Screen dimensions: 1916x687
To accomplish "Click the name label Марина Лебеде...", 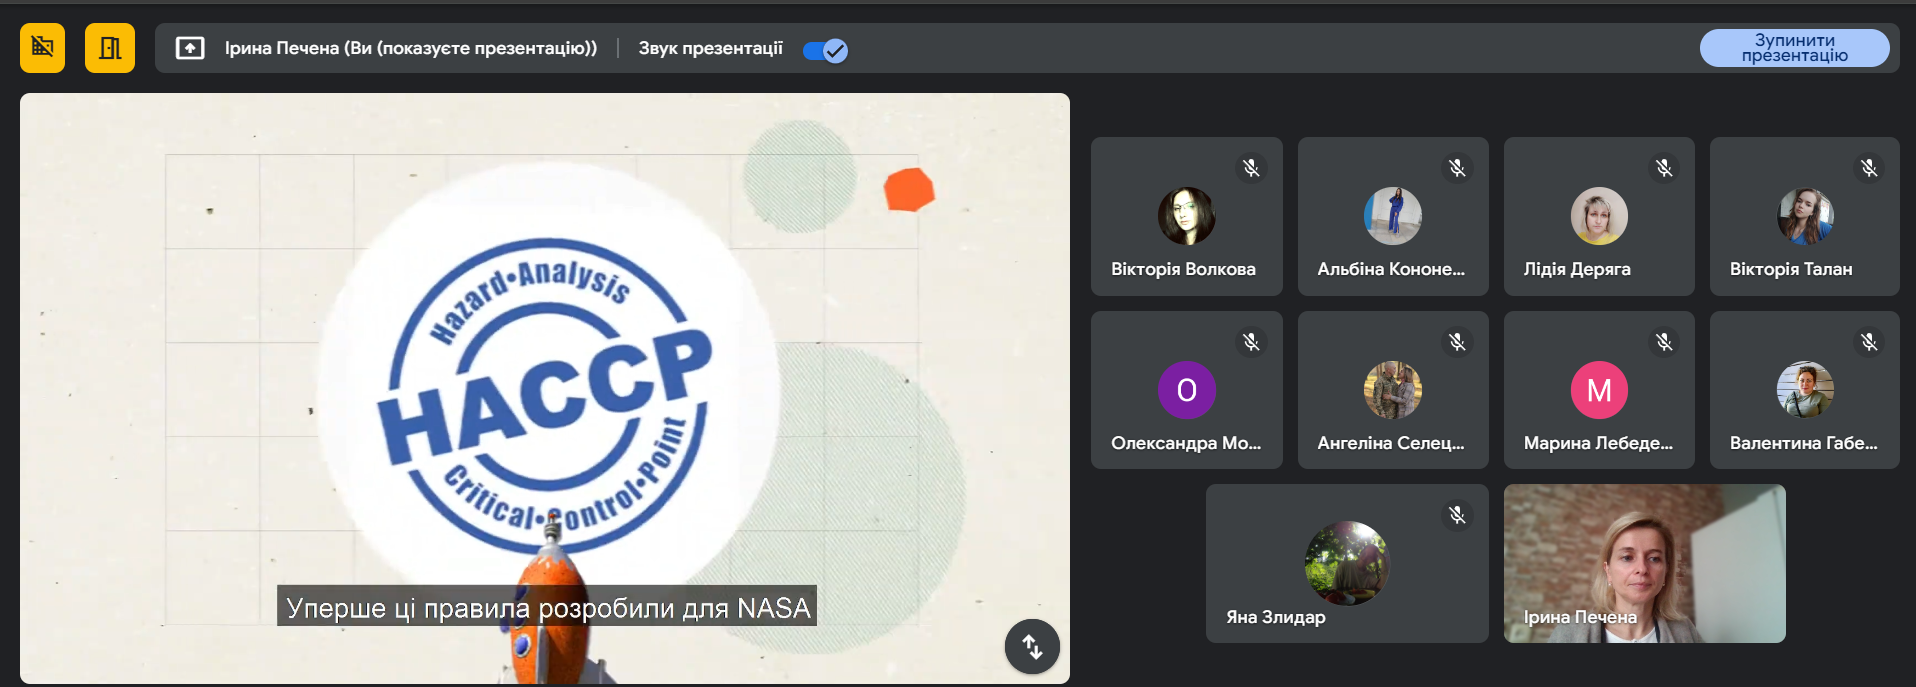I will click(1598, 443).
